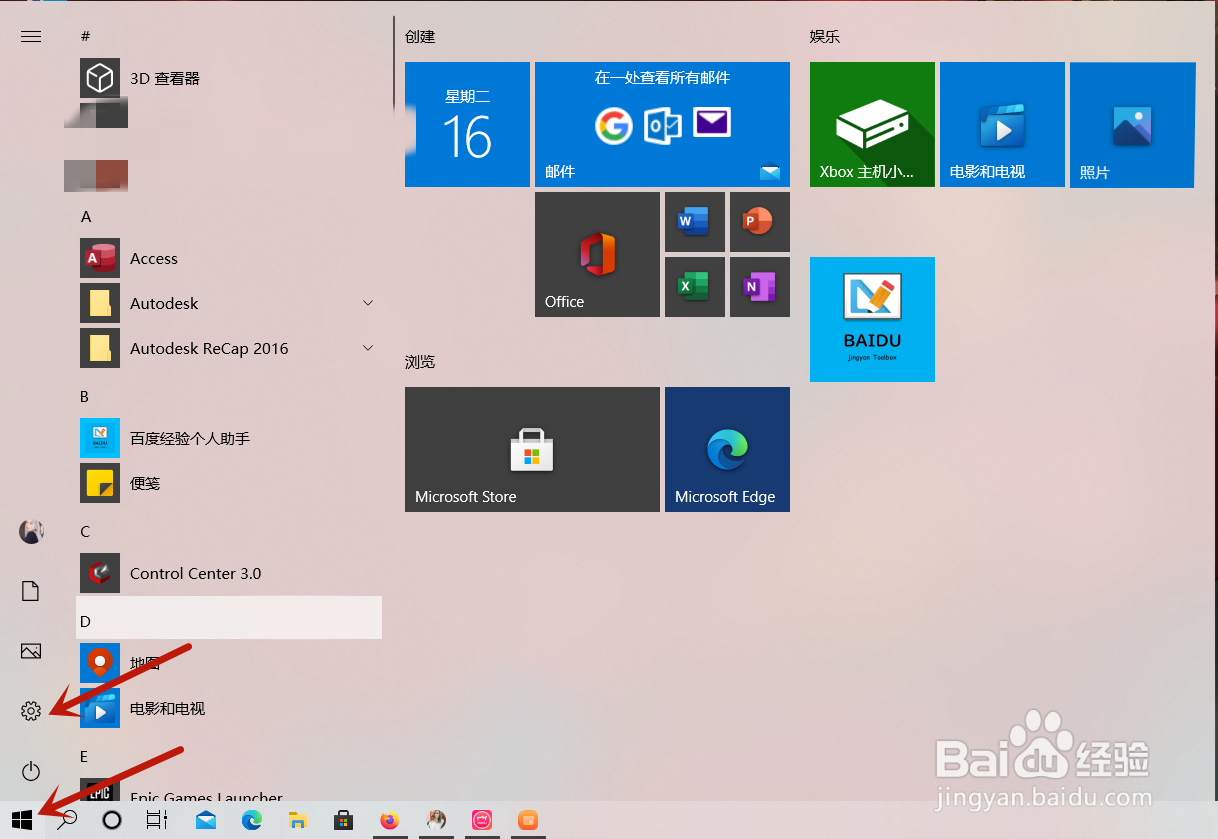This screenshot has width=1218, height=839.
Task: Open Task View on taskbar
Action: [x=157, y=820]
